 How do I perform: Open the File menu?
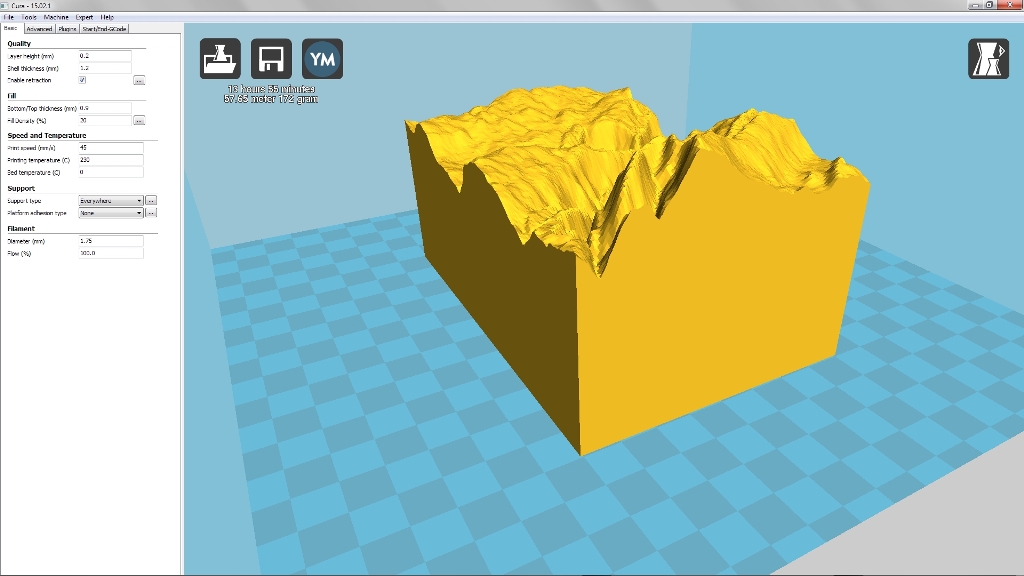tap(8, 17)
